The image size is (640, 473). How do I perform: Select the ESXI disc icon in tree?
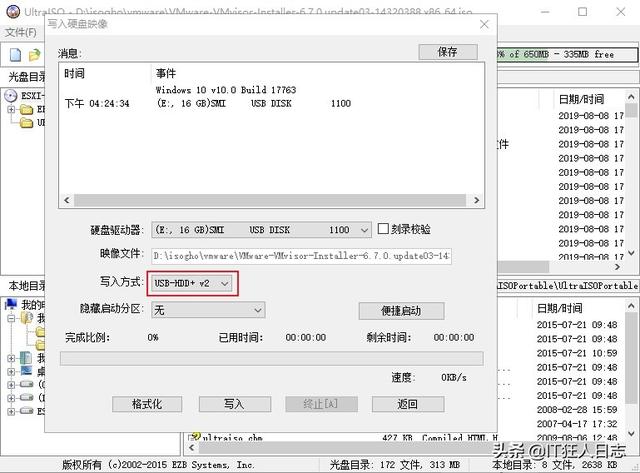point(11,96)
